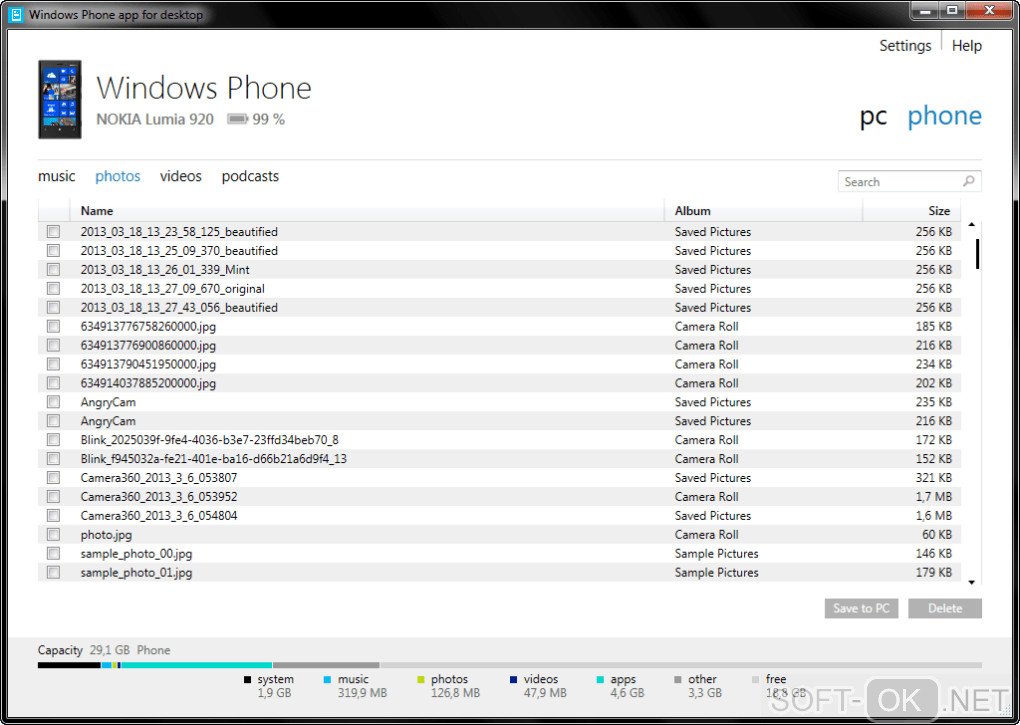Image resolution: width=1020 pixels, height=725 pixels.
Task: Click the Lumia 920 phone thumbnail
Action: (x=60, y=99)
